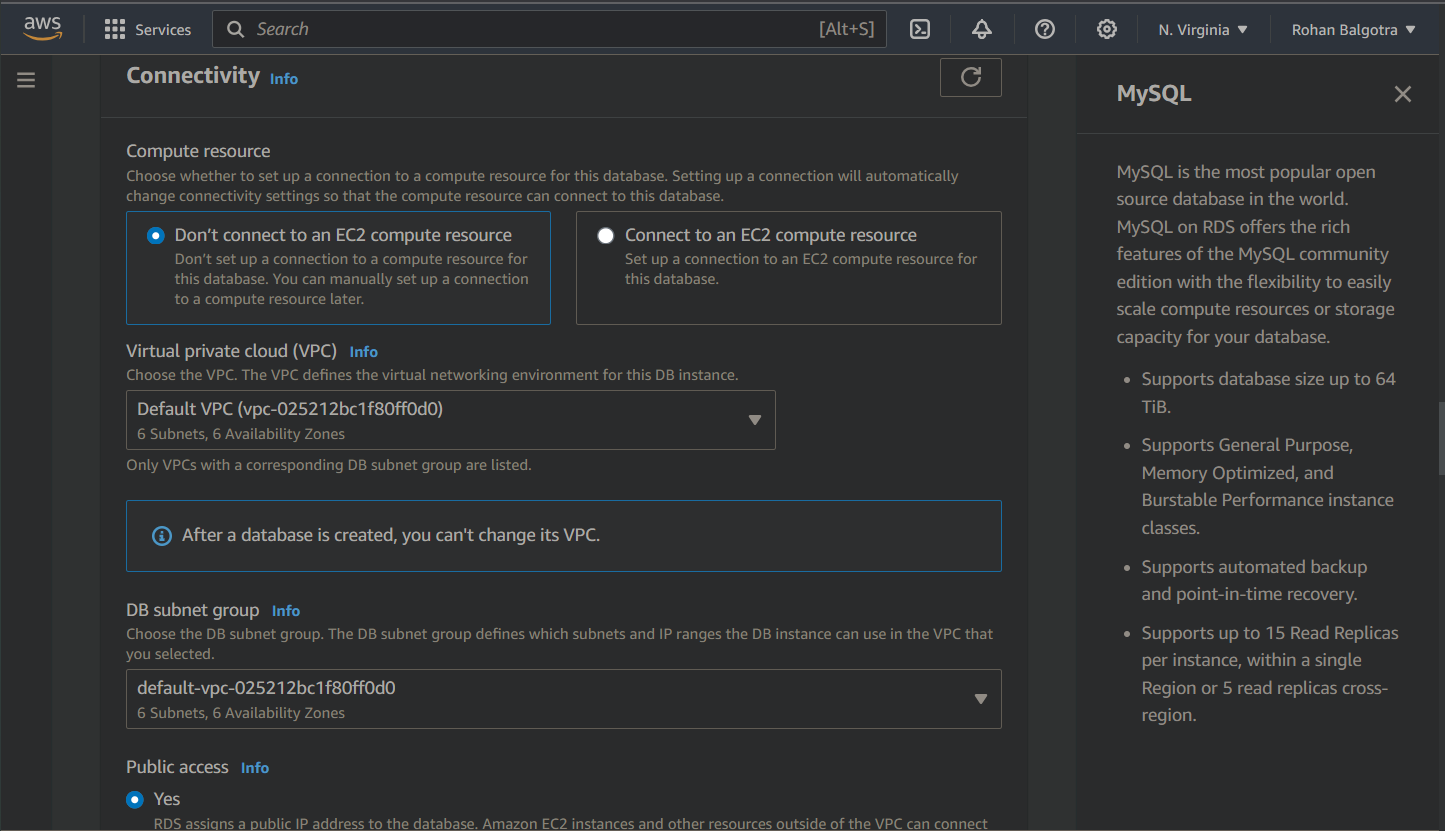Click 'Supports database size up to 64 TiB' bullet
The height and width of the screenshot is (831, 1445).
tap(1268, 393)
